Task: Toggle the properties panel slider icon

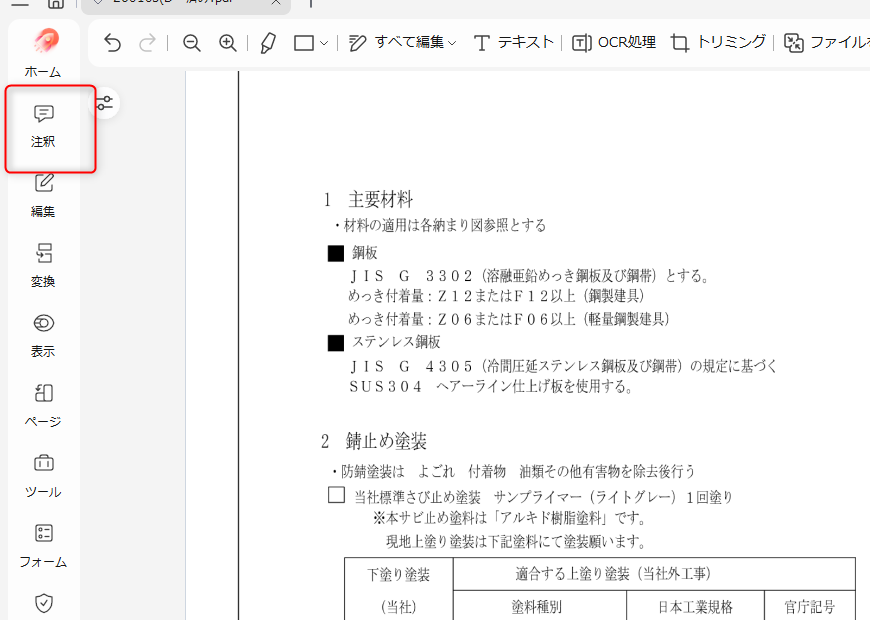Action: 104,102
